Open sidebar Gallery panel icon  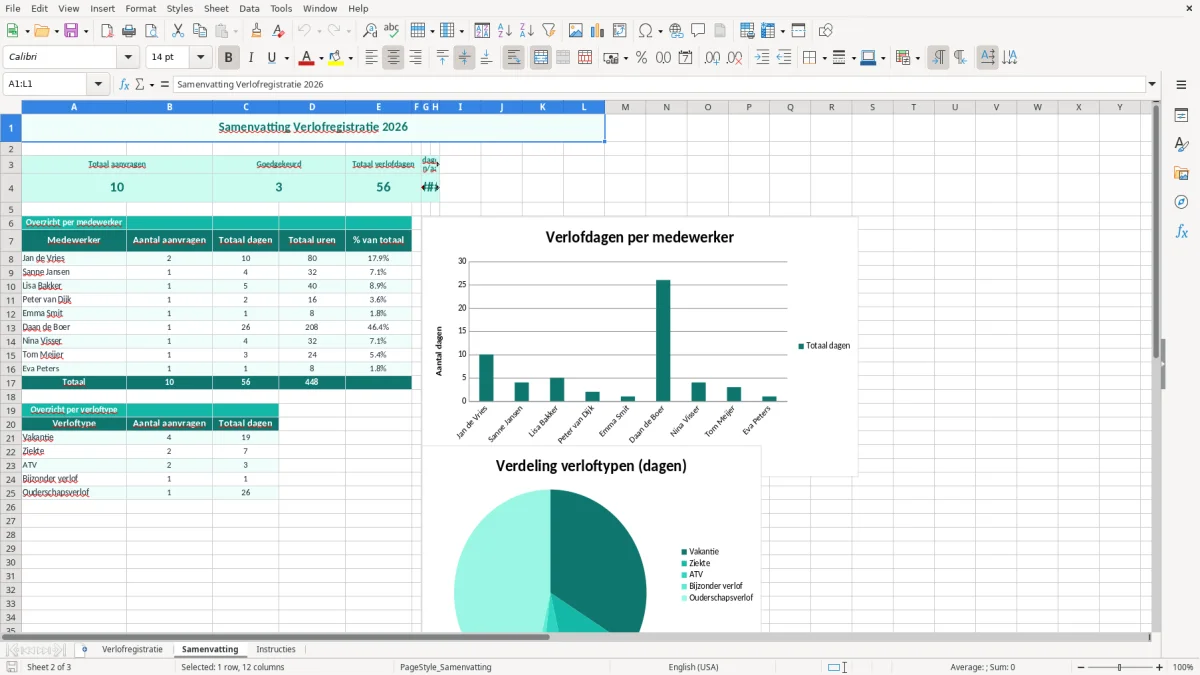point(1181,174)
